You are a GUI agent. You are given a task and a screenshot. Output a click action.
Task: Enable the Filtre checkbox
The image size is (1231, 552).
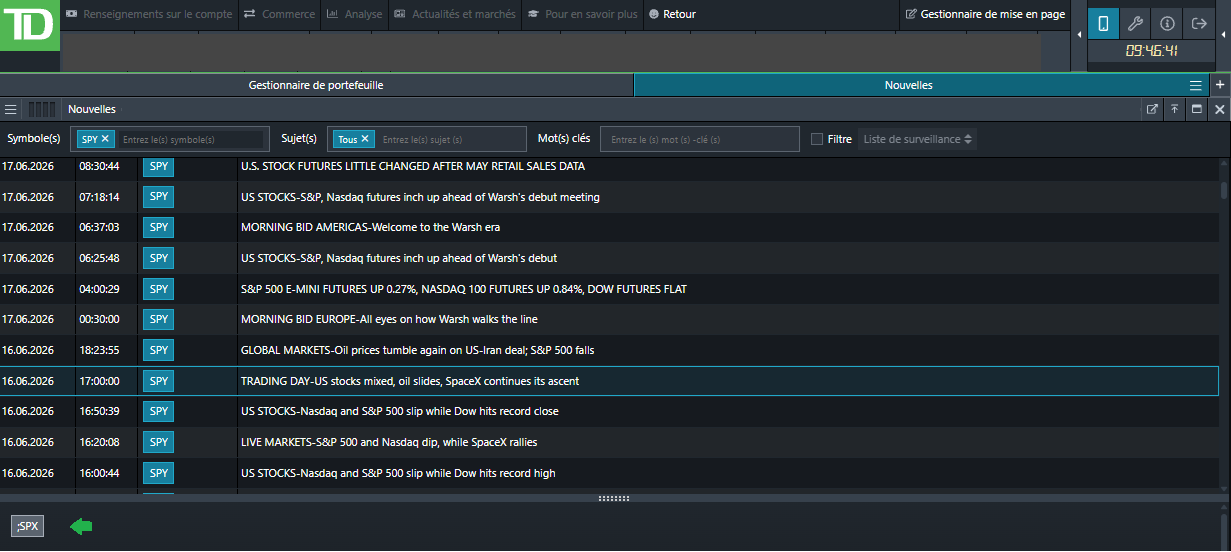pyautogui.click(x=817, y=139)
